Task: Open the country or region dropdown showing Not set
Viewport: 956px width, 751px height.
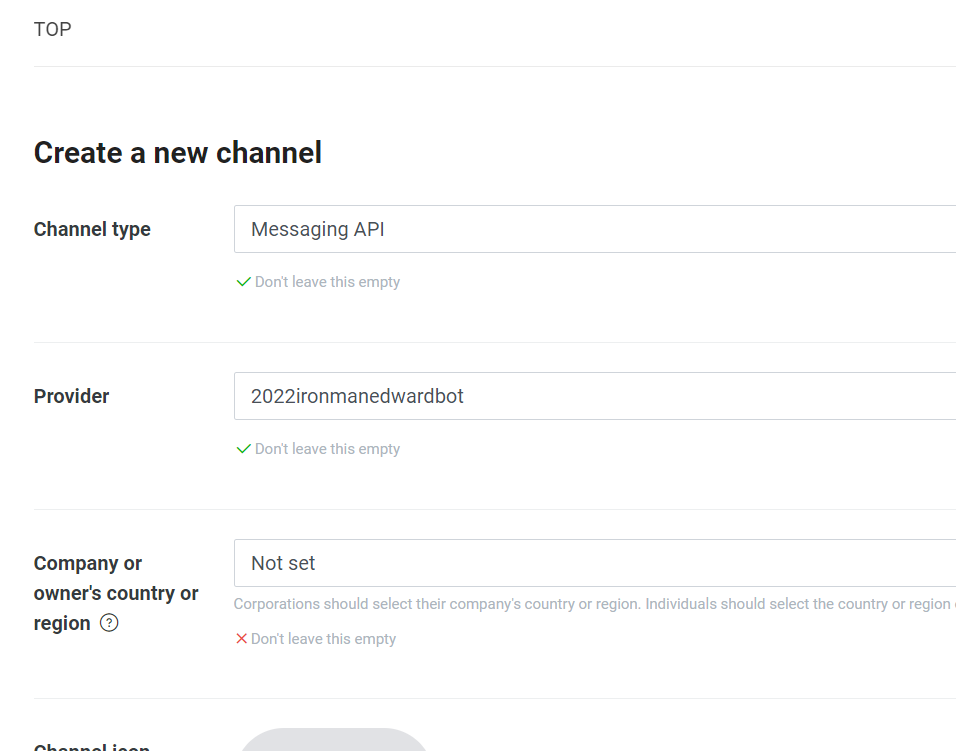Action: click(x=595, y=563)
